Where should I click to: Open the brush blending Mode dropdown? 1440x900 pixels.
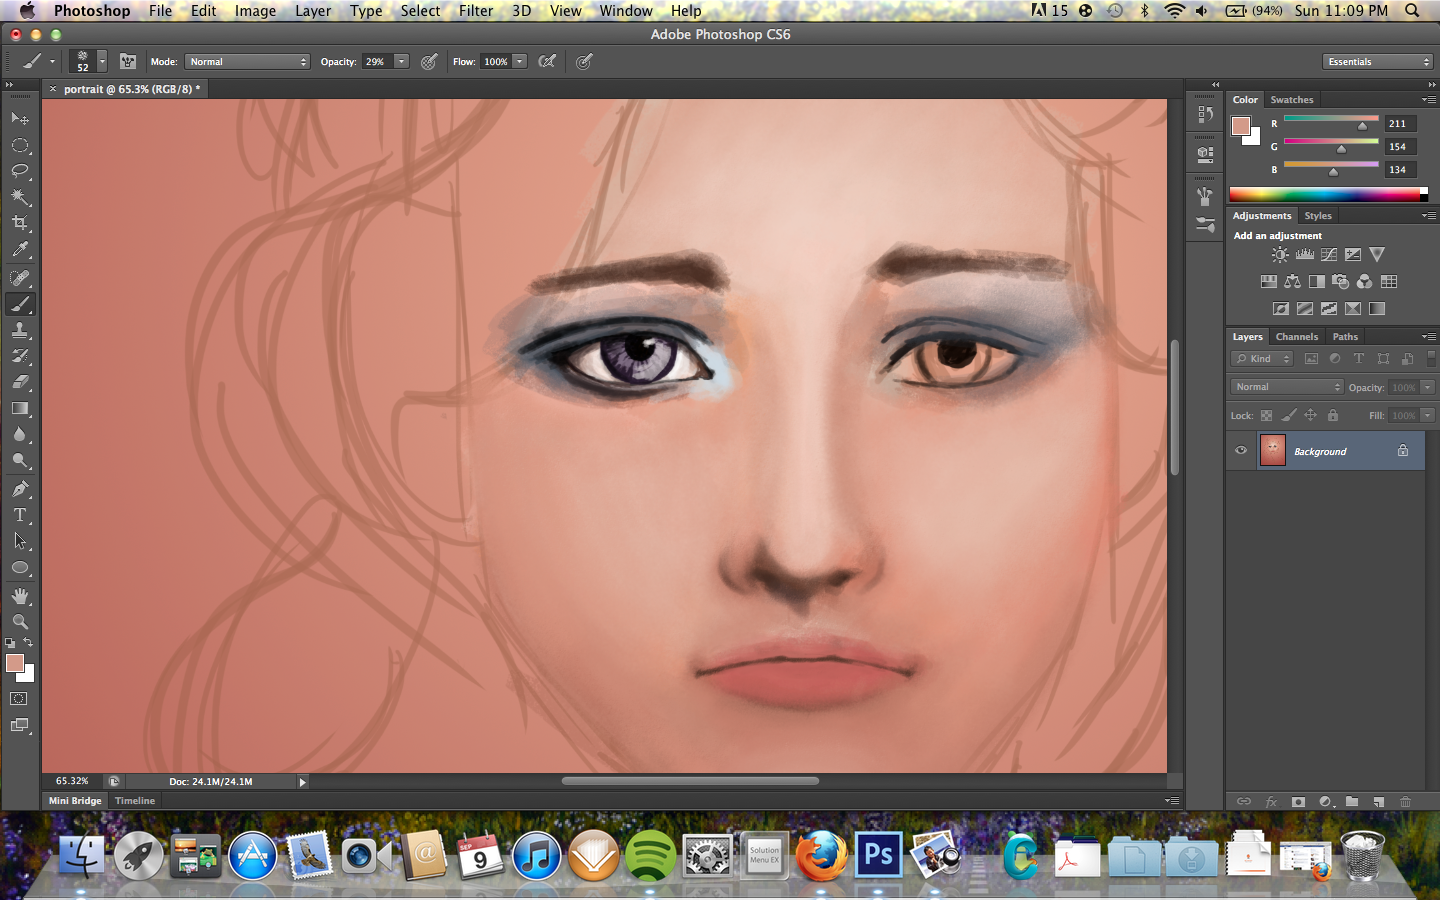247,61
